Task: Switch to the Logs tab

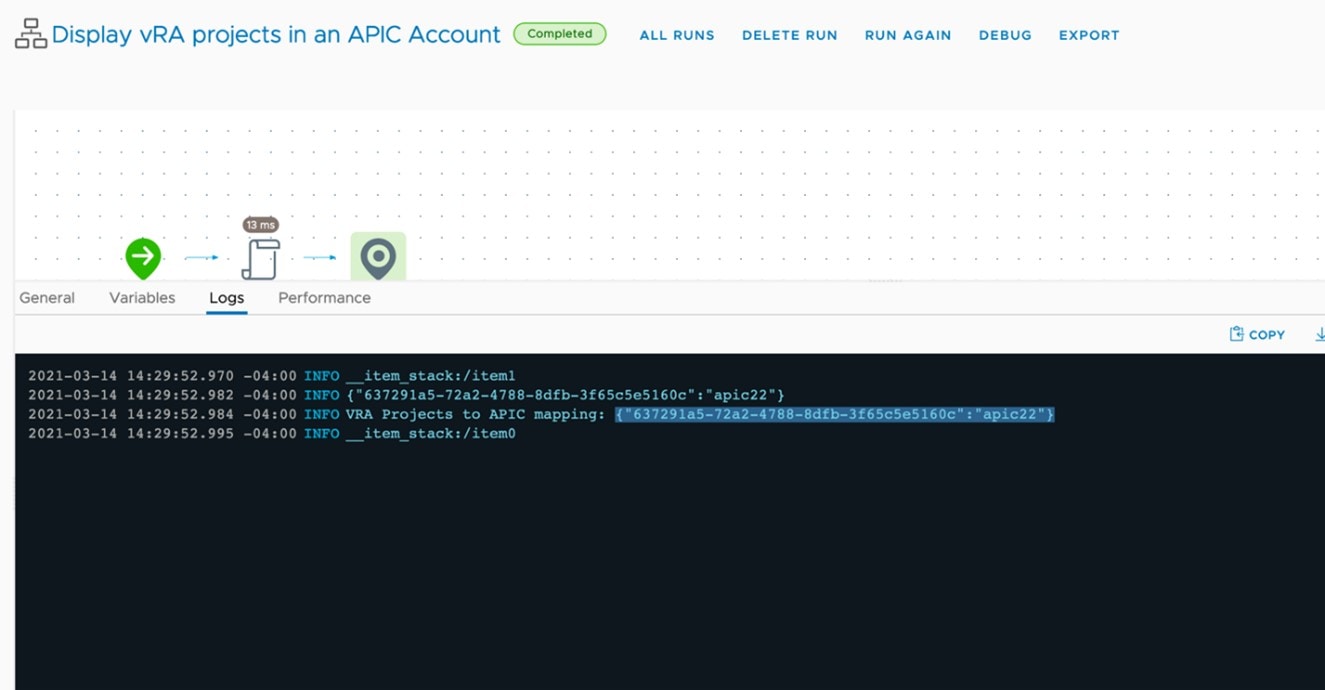Action: pos(226,298)
